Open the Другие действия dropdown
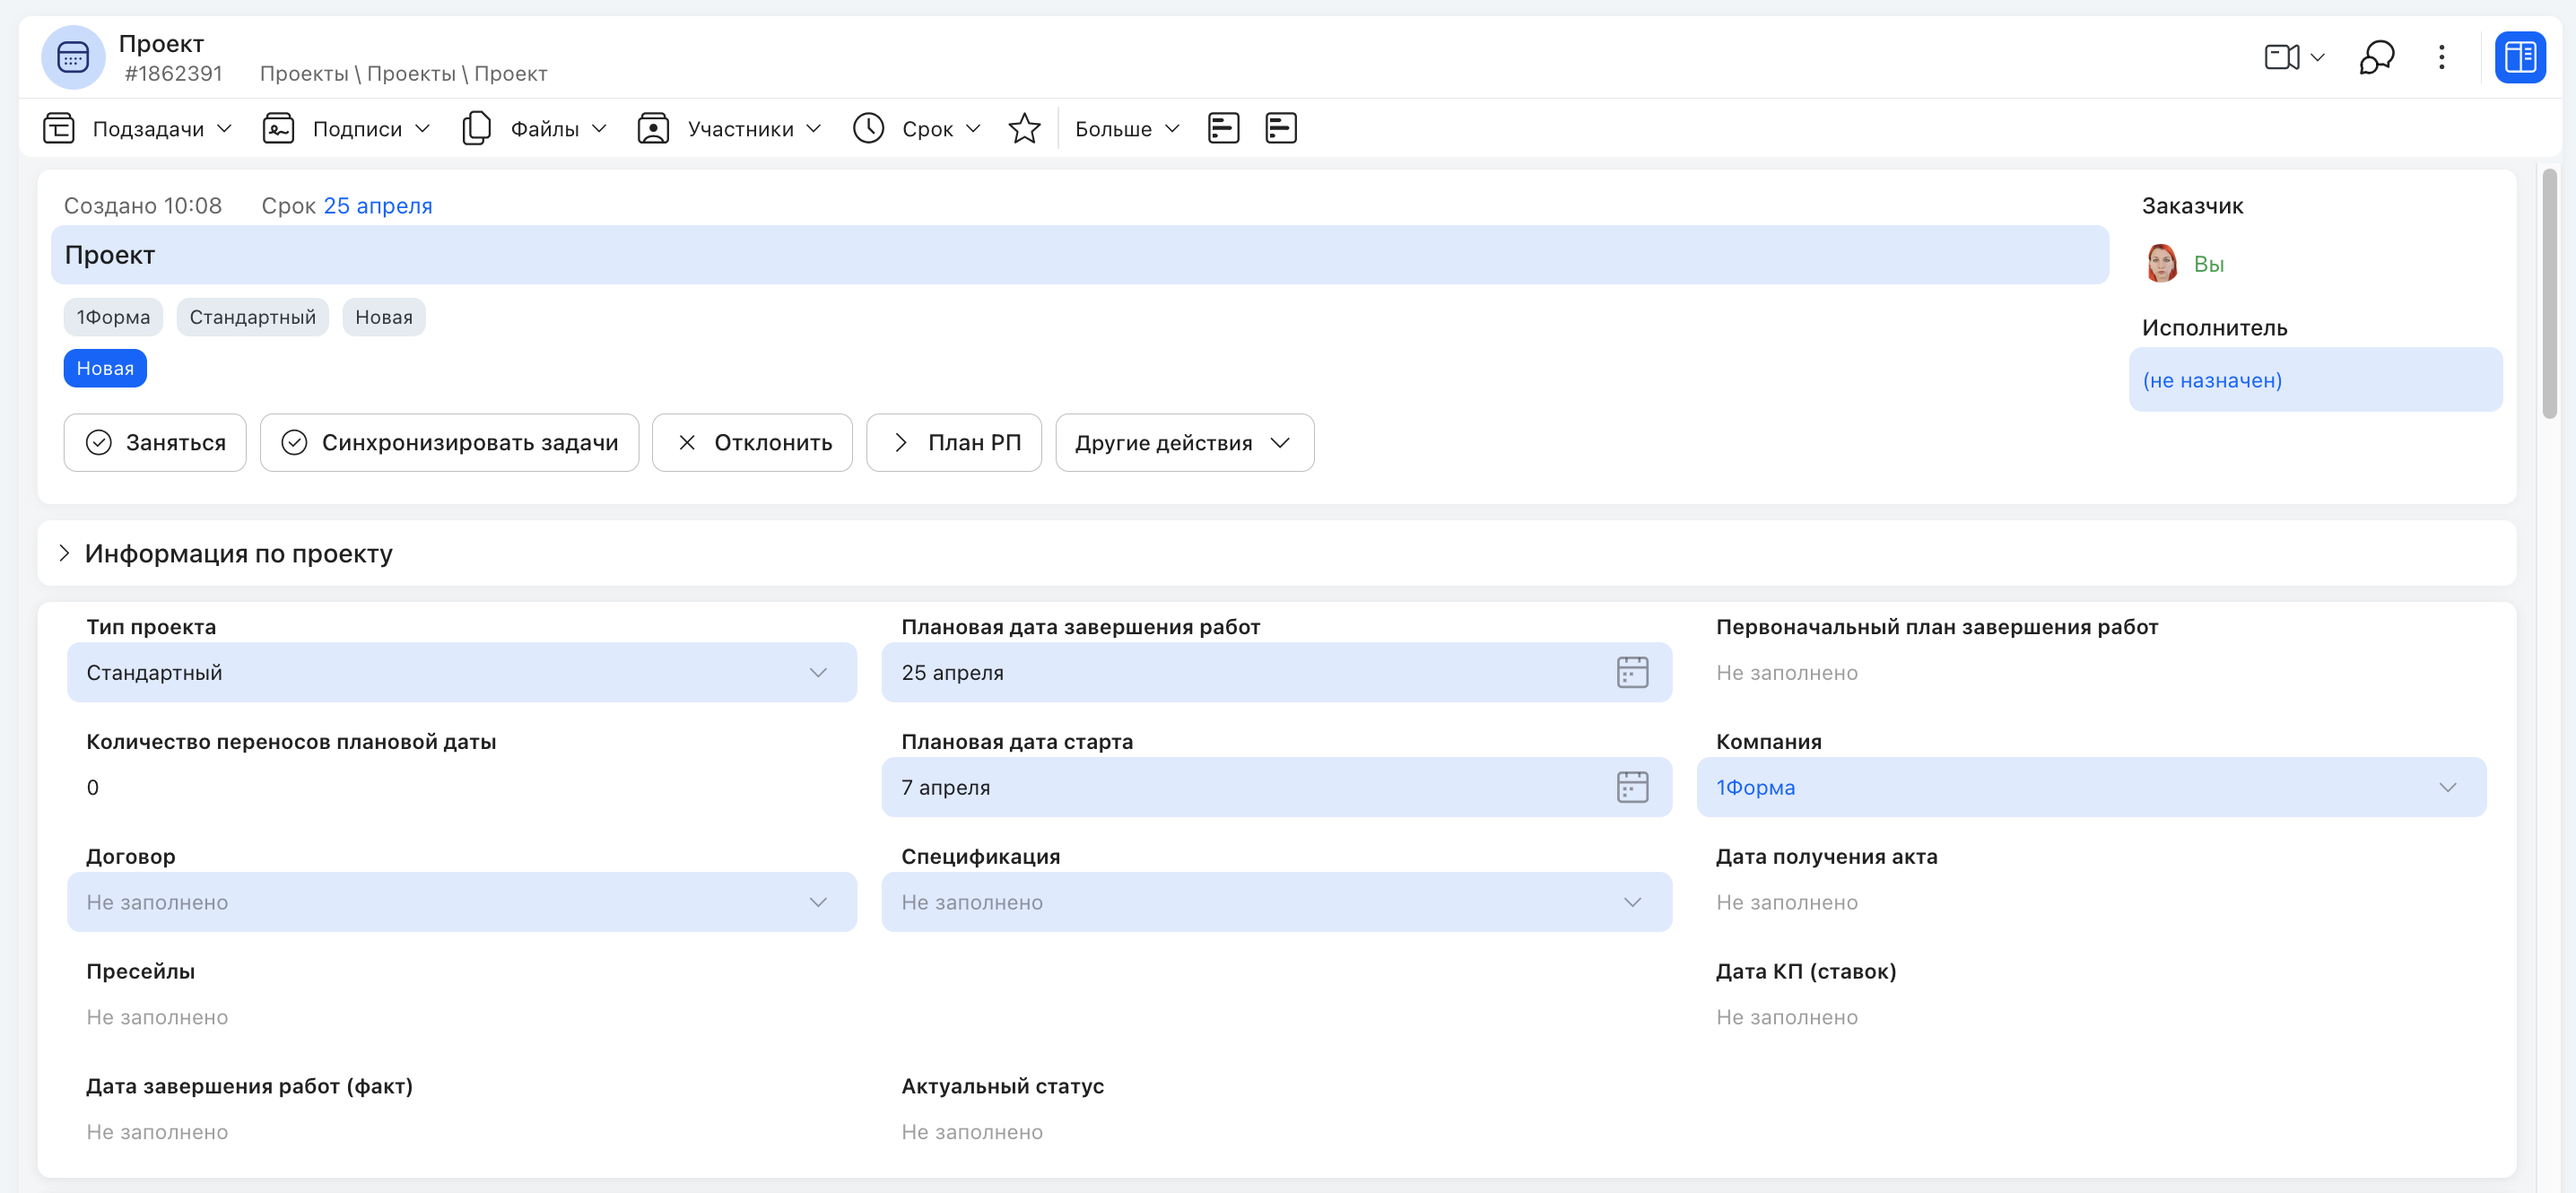The height and width of the screenshot is (1193, 2576). tap(1184, 442)
